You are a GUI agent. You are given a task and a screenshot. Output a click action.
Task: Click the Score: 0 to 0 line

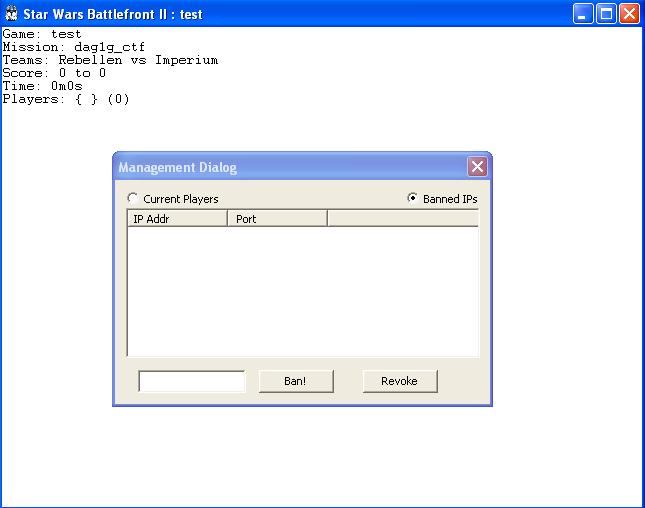54,73
